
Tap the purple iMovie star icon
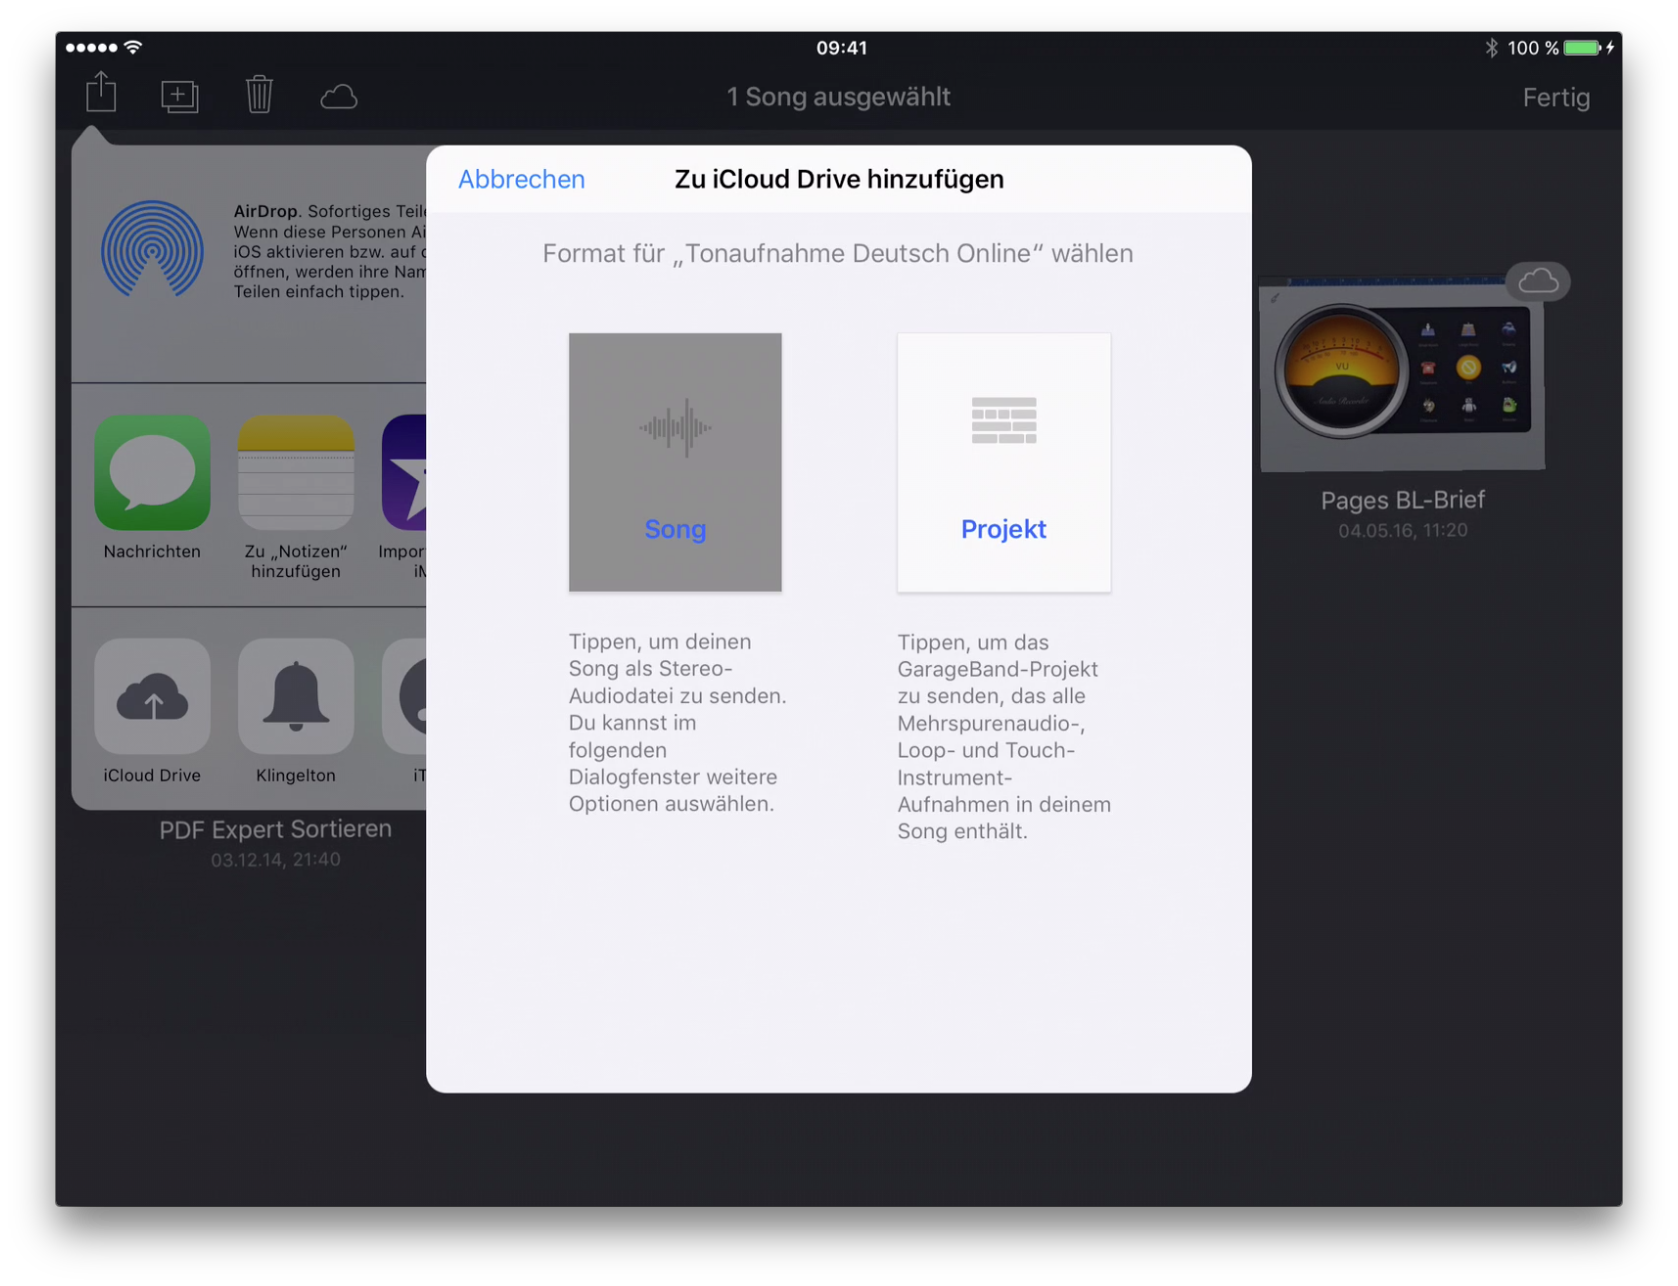405,473
